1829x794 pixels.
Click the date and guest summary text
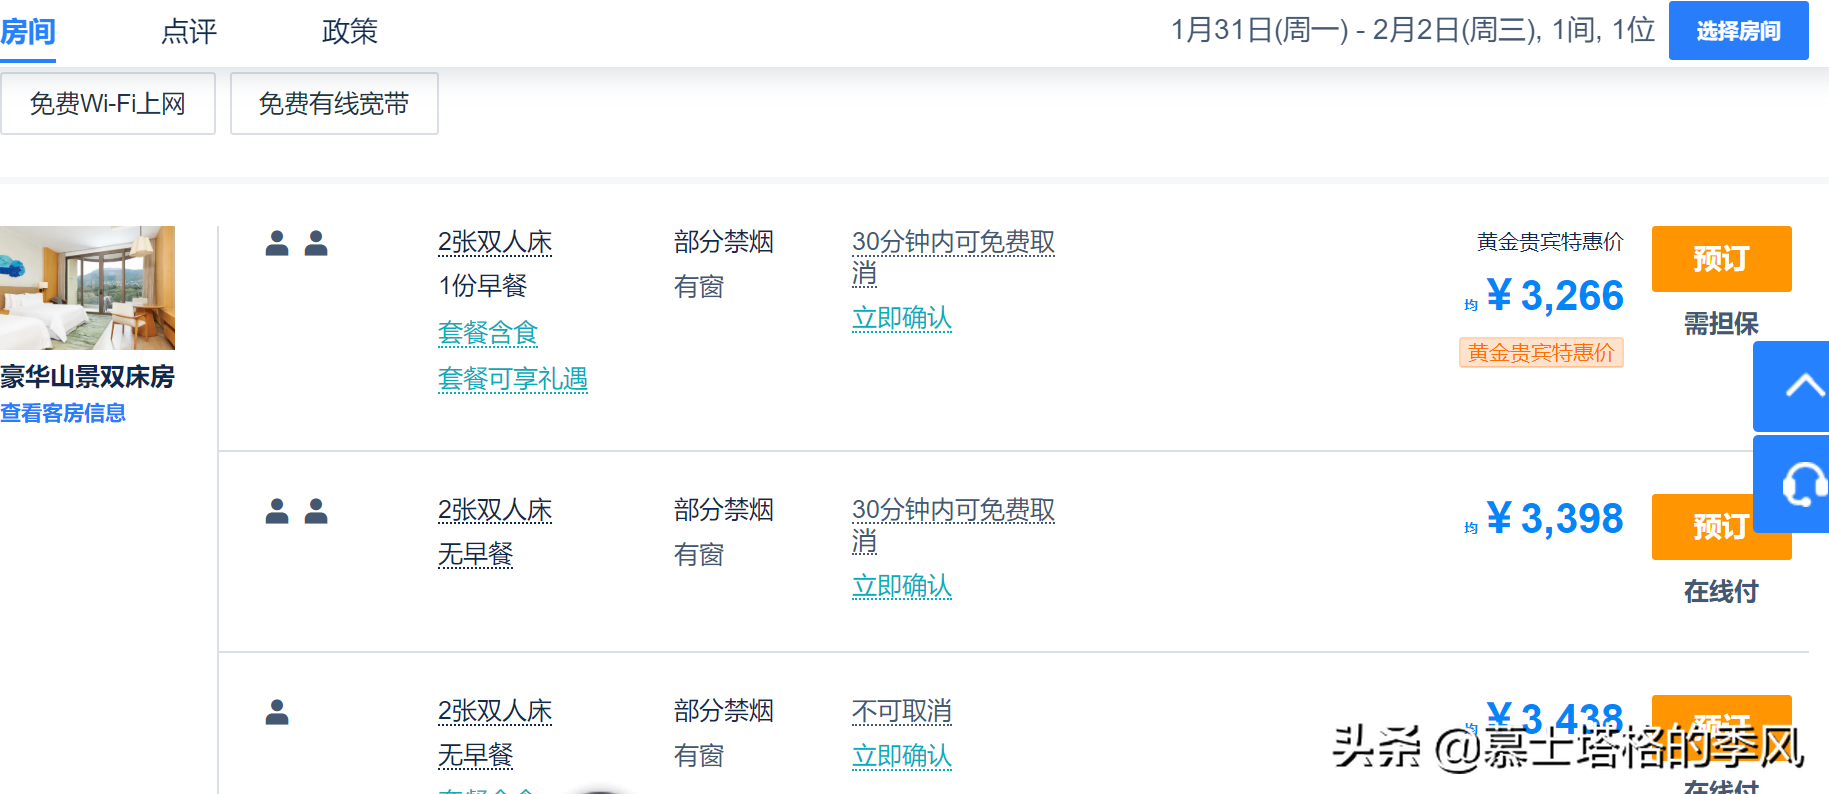click(1412, 31)
